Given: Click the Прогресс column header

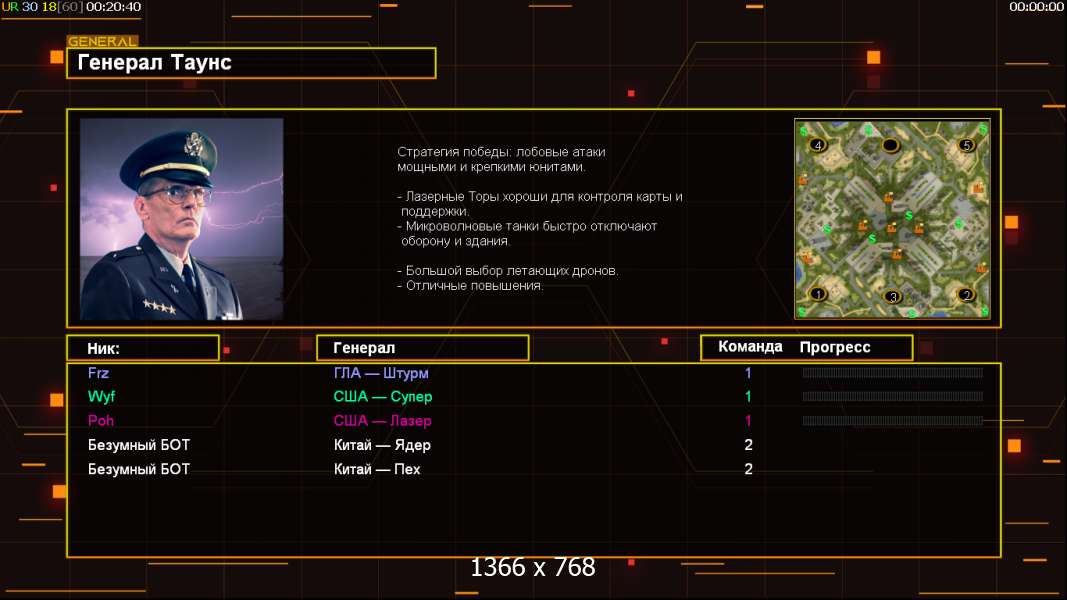Looking at the screenshot, I should tap(835, 347).
